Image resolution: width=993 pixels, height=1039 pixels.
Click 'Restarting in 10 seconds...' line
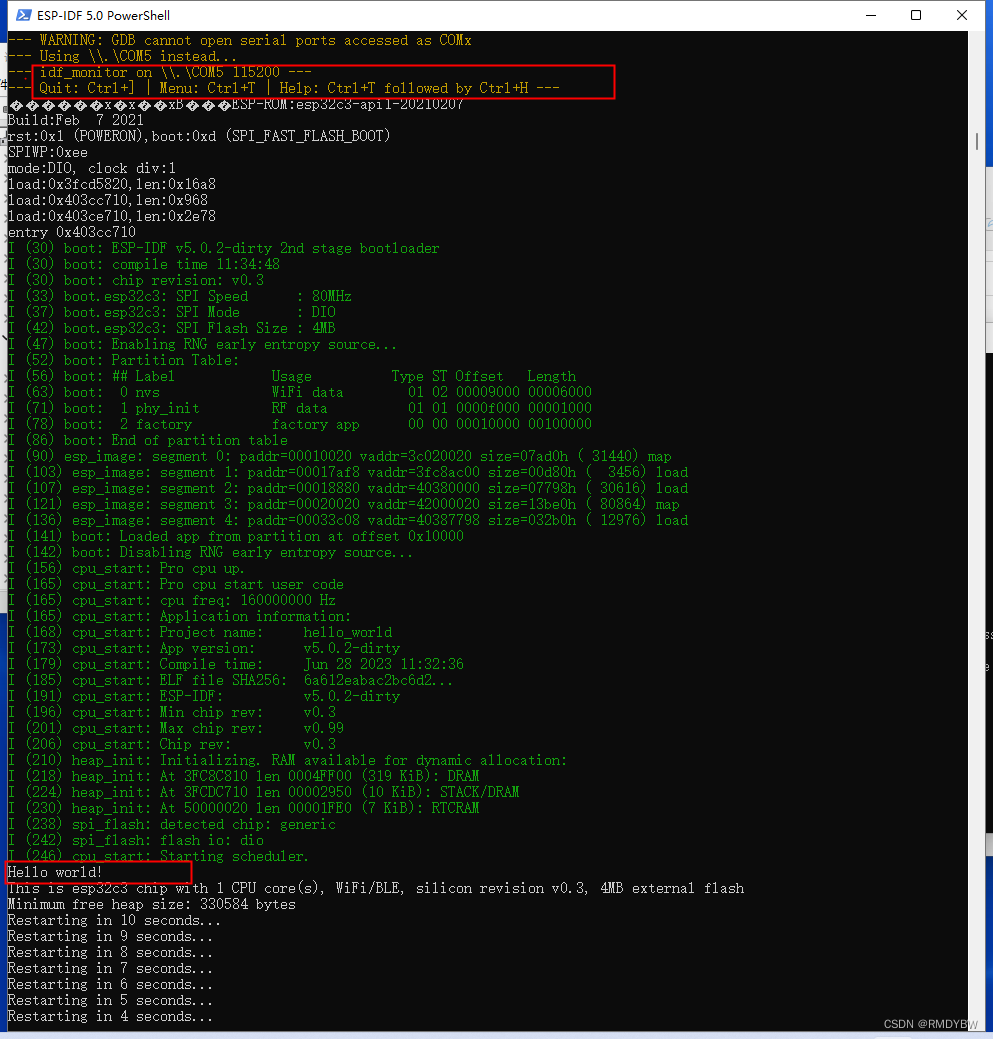pyautogui.click(x=114, y=920)
